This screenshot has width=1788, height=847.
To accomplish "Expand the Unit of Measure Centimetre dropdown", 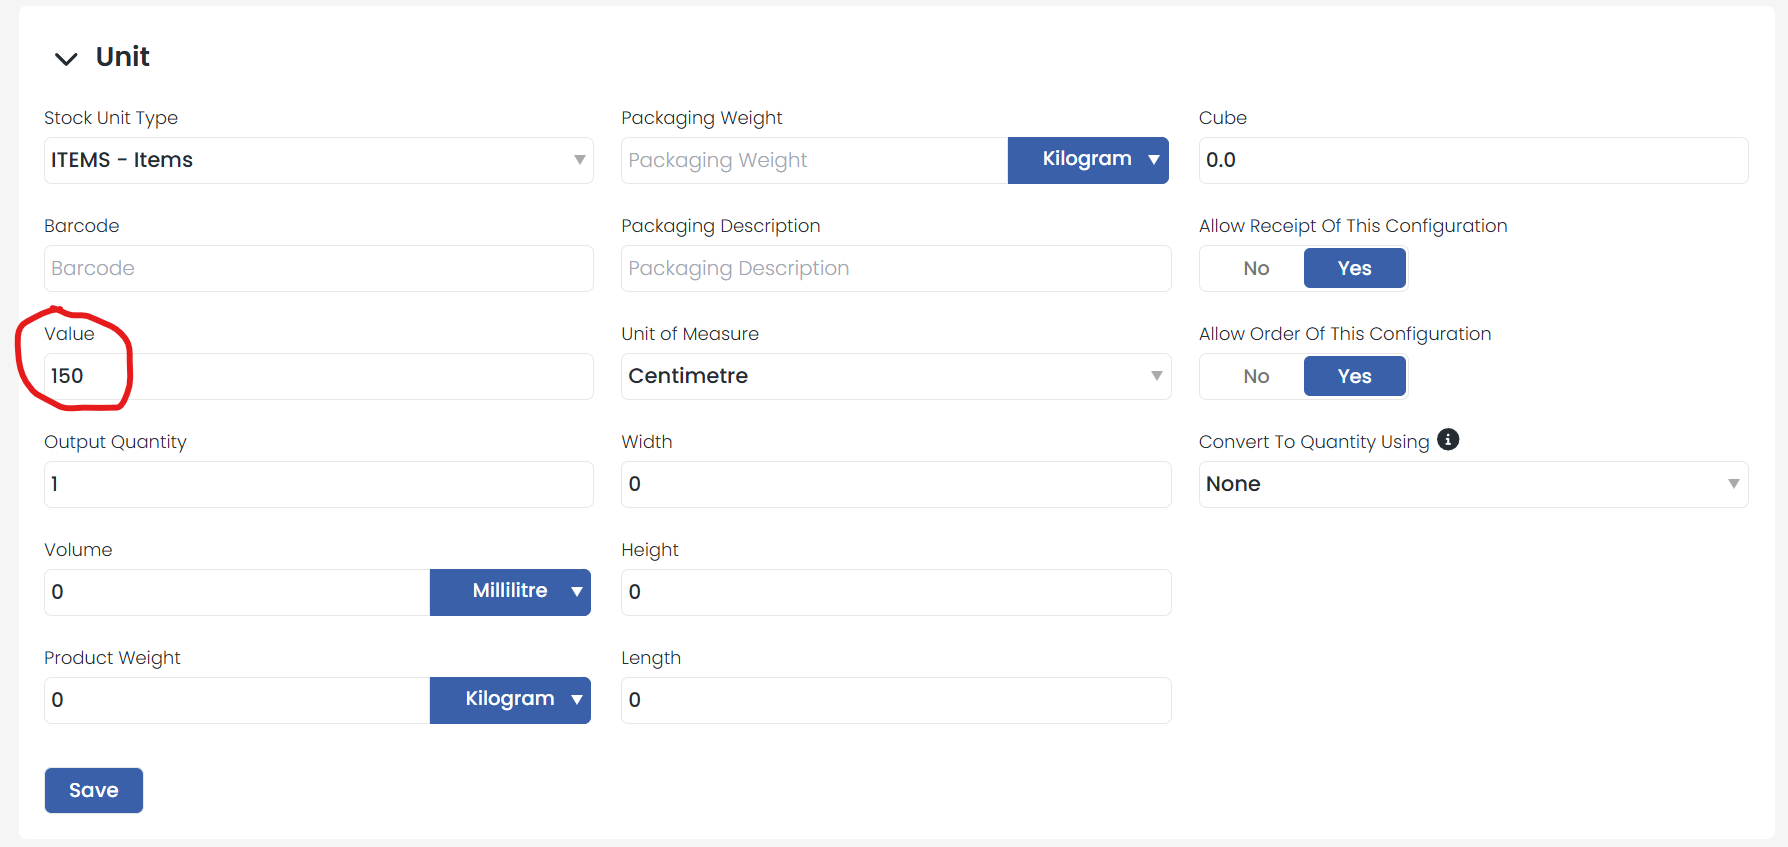I will (x=895, y=376).
